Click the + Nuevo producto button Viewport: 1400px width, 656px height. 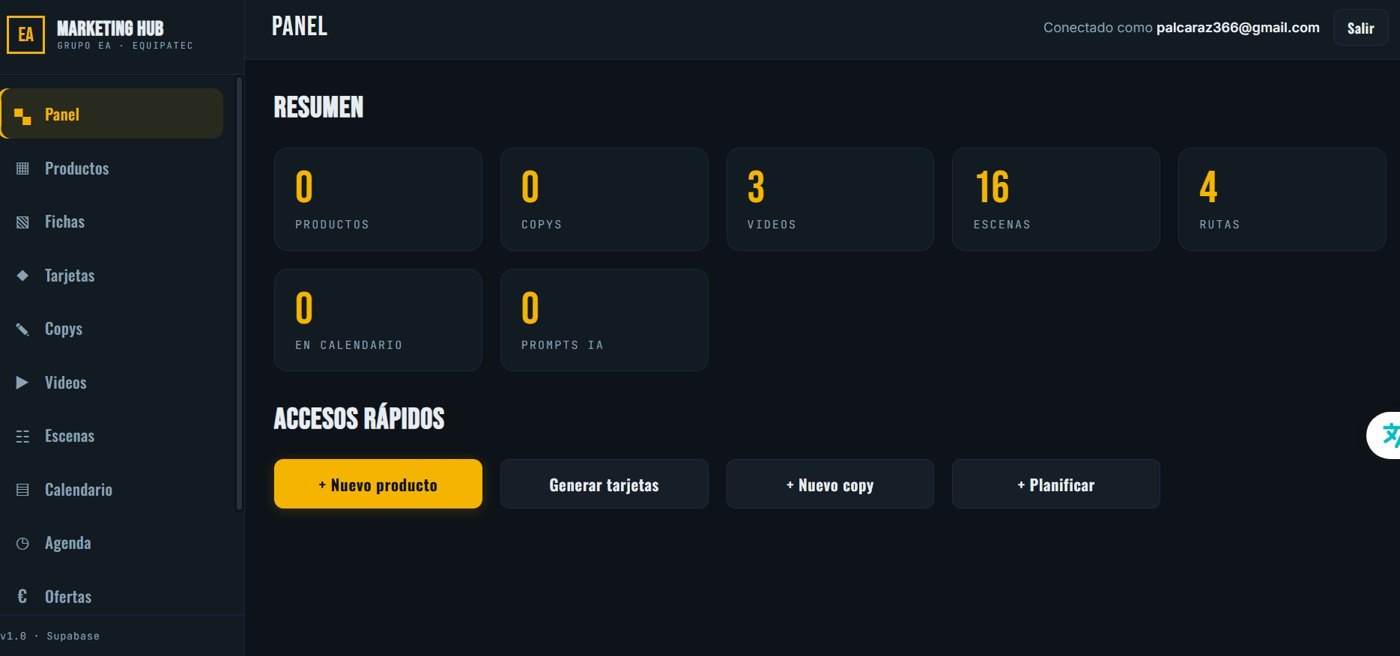click(x=378, y=484)
